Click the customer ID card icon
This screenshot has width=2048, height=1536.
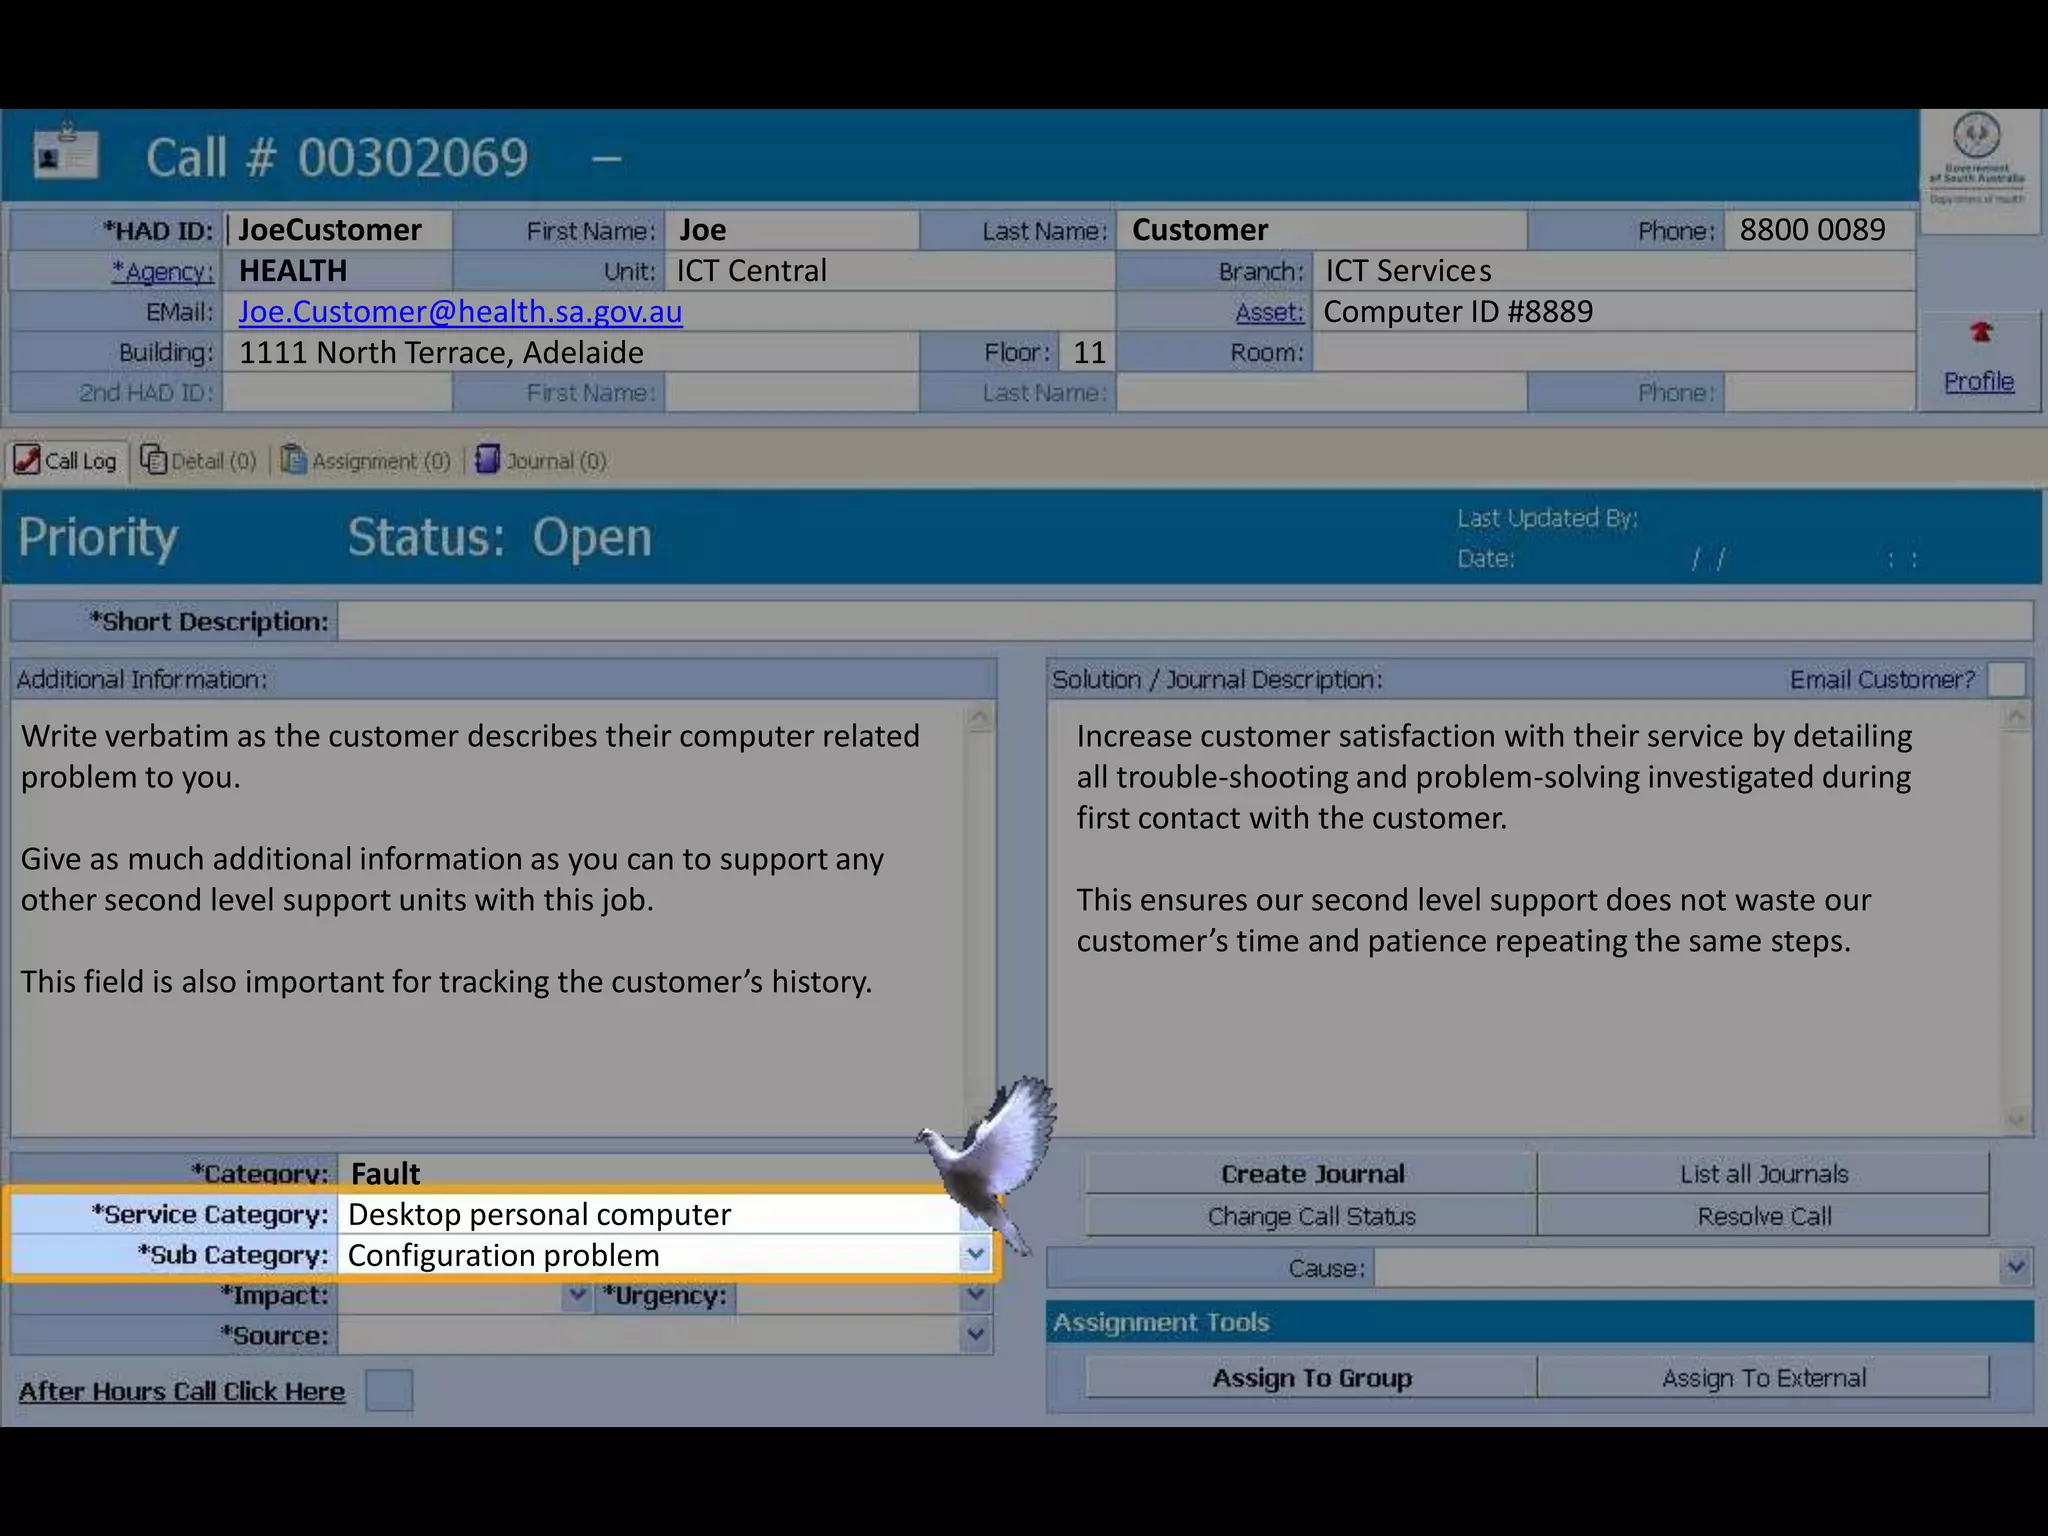pos(65,155)
